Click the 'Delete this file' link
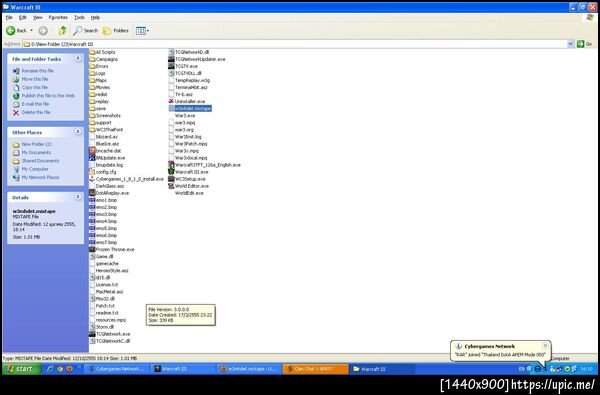The image size is (600, 395). tap(36, 113)
